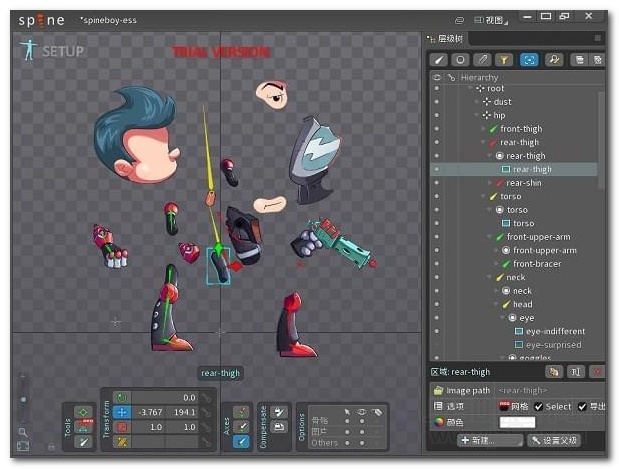The image size is (619, 469).
Task: Select the Weights tool in Tools panel
Action: pos(84,427)
